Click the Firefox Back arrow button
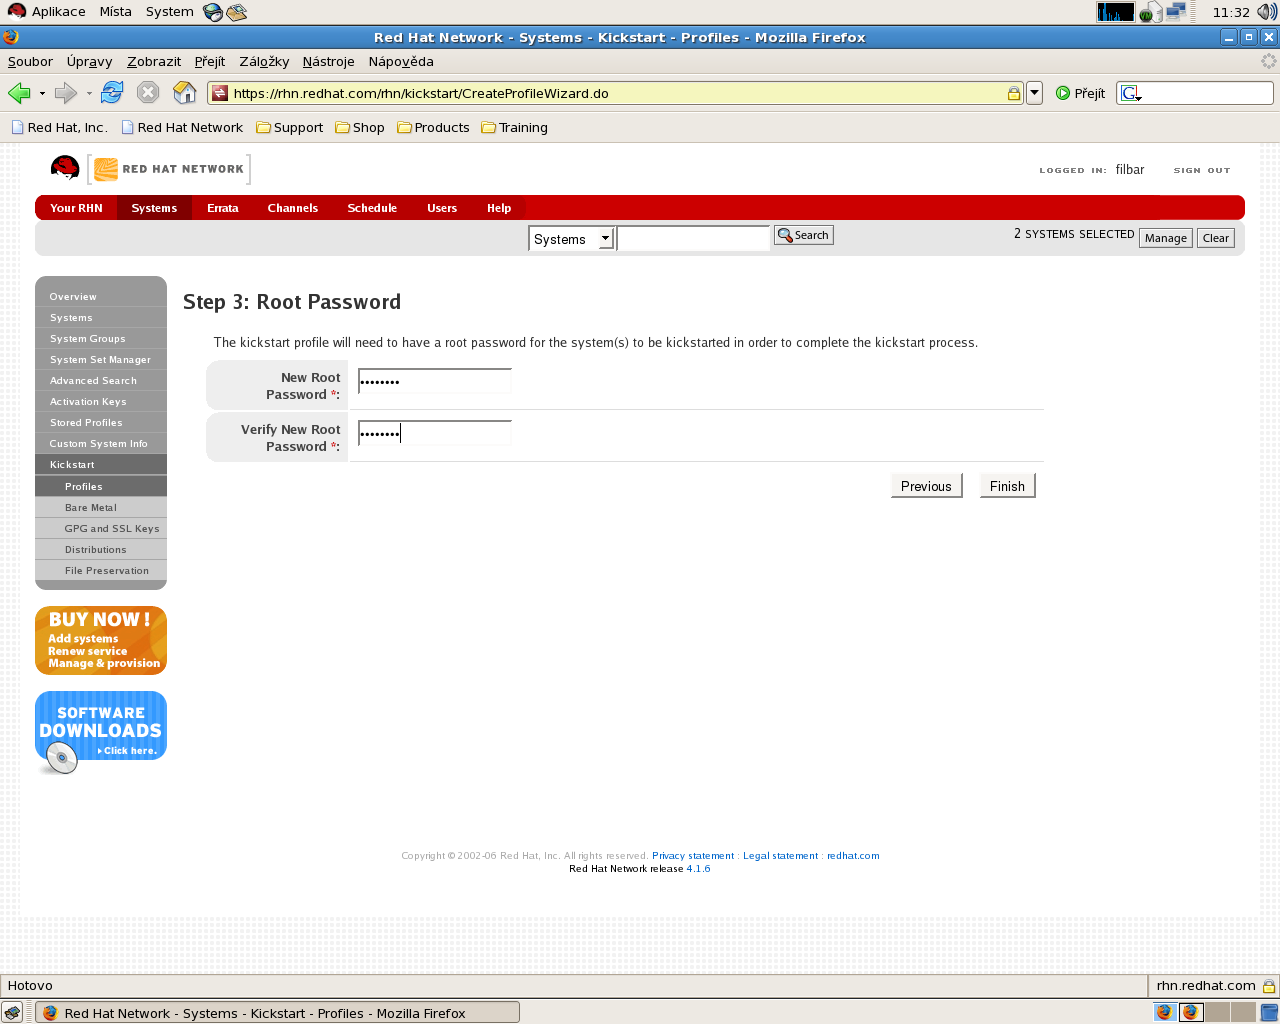This screenshot has height=1024, width=1280. click(18, 93)
